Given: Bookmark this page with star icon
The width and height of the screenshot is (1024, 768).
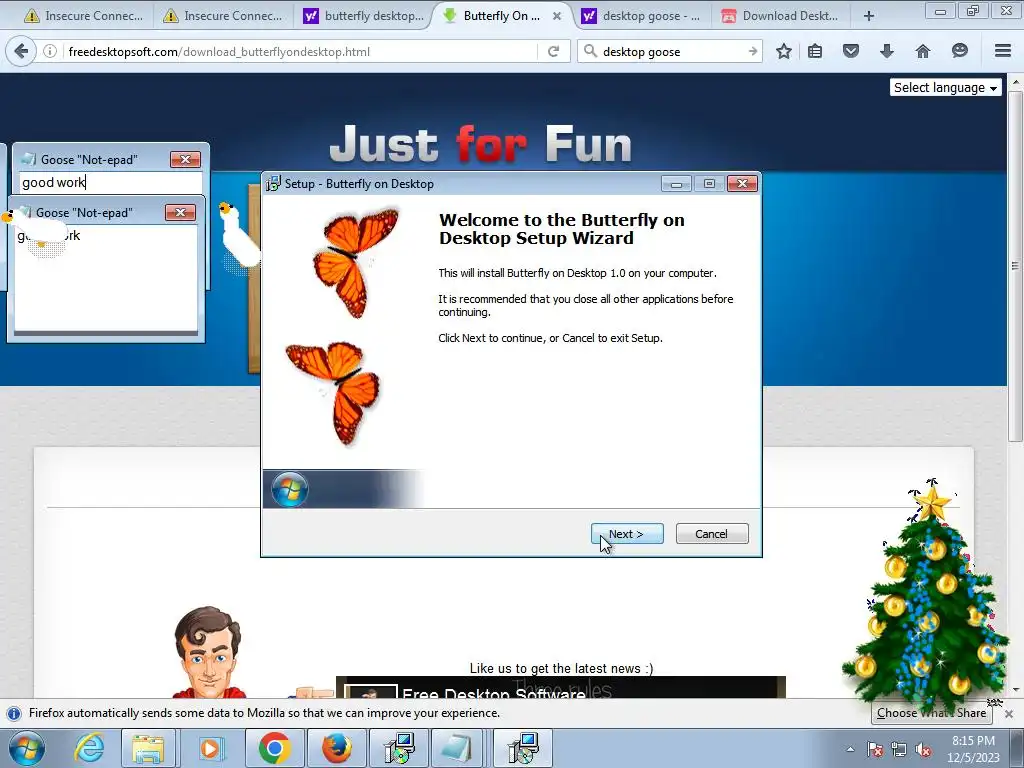Looking at the screenshot, I should (784, 51).
